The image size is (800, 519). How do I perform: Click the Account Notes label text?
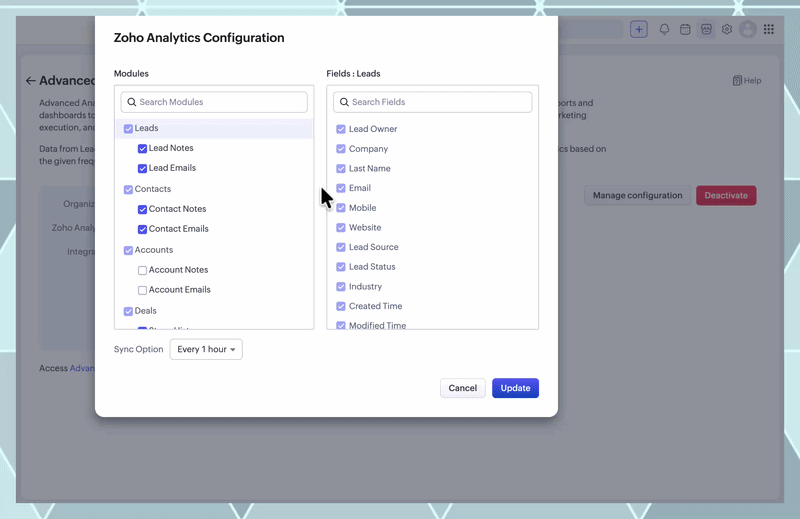coord(179,269)
